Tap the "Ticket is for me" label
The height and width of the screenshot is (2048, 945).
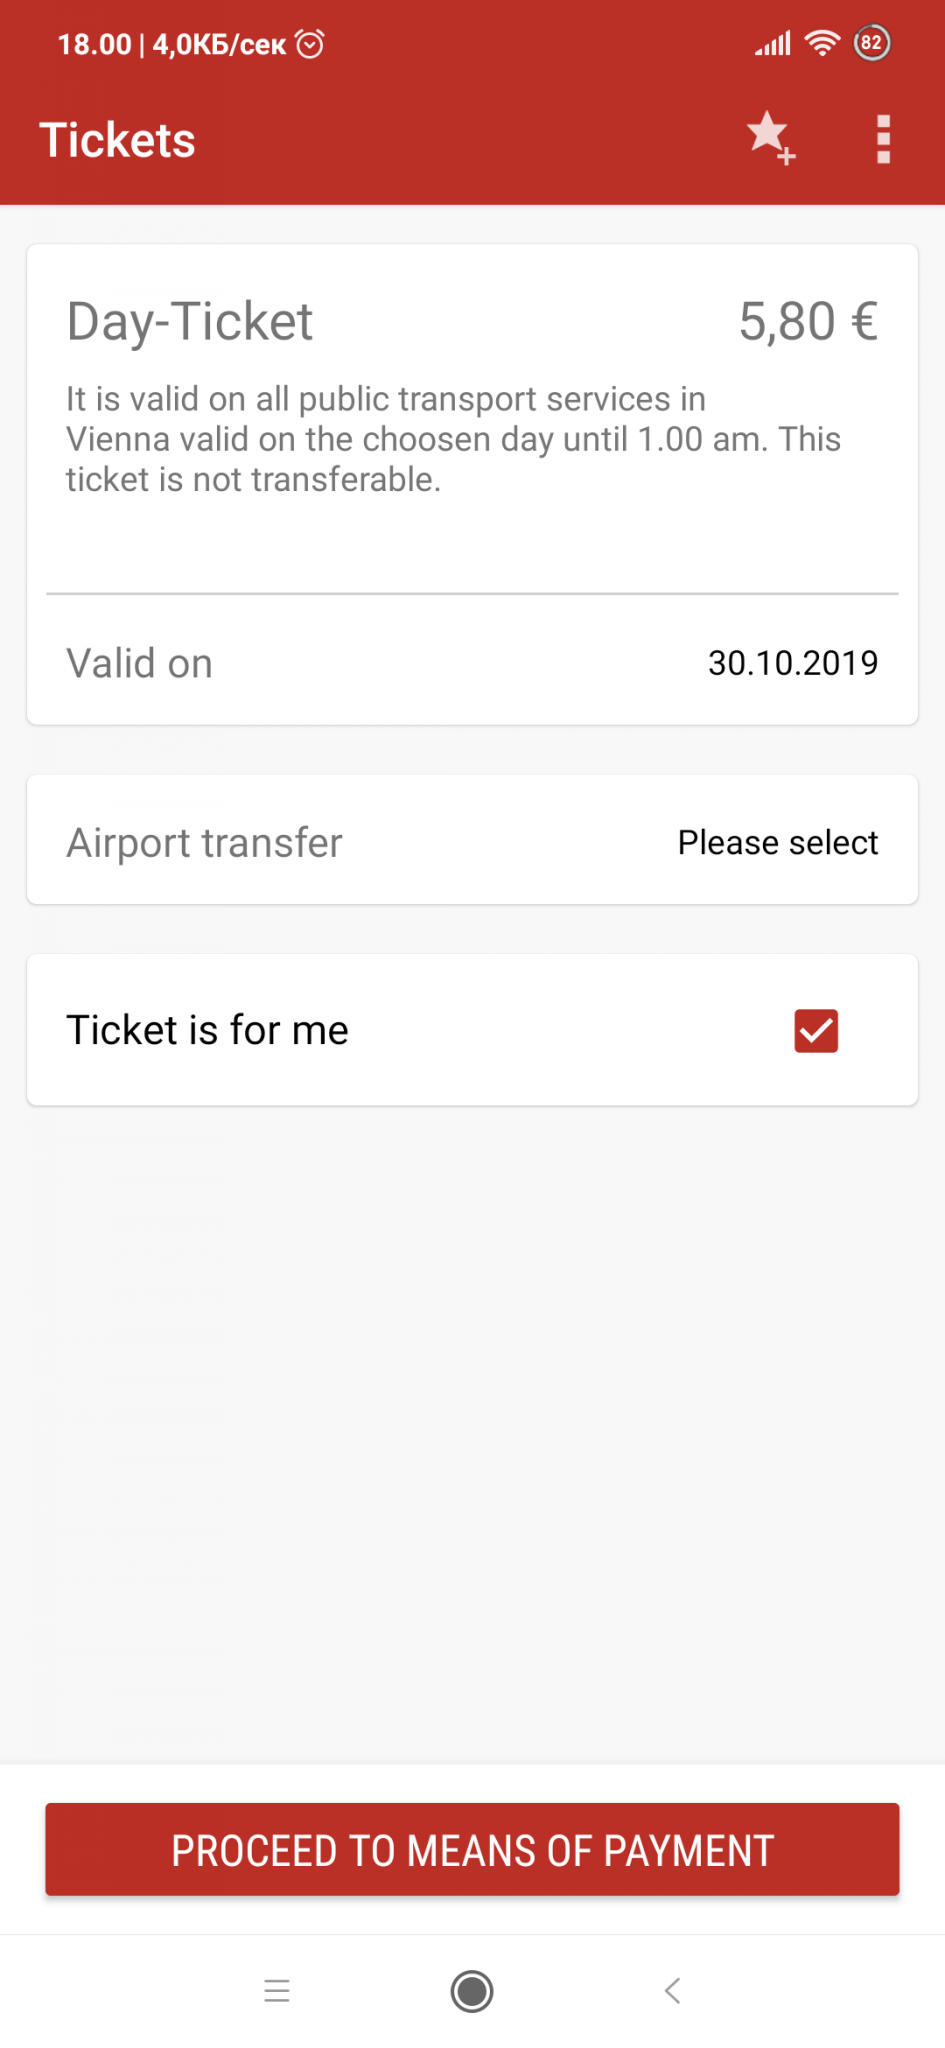[208, 1030]
